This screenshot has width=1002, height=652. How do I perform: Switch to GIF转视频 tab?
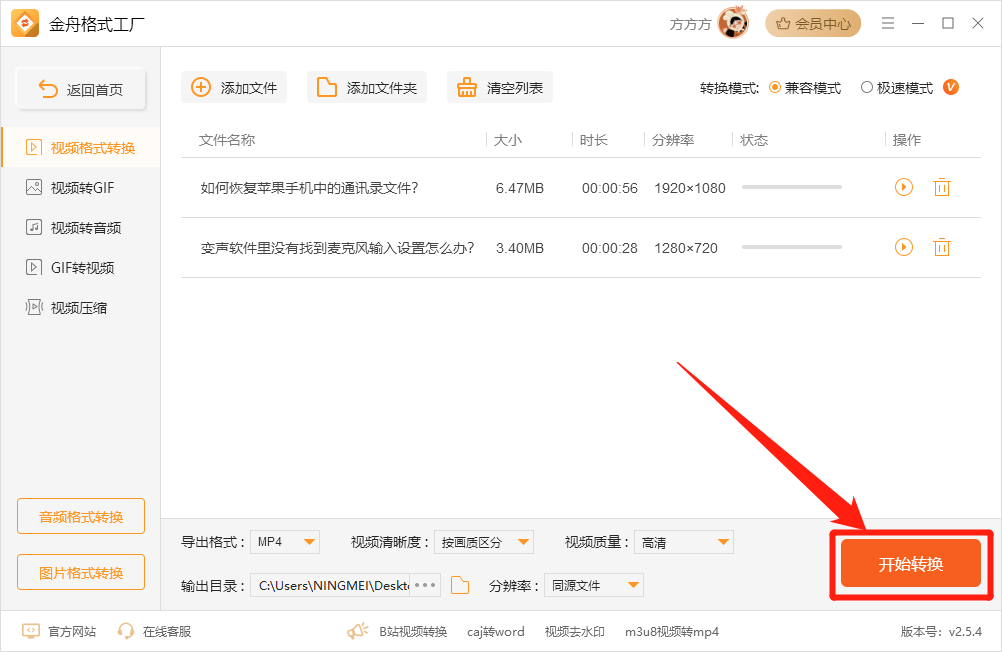(81, 267)
